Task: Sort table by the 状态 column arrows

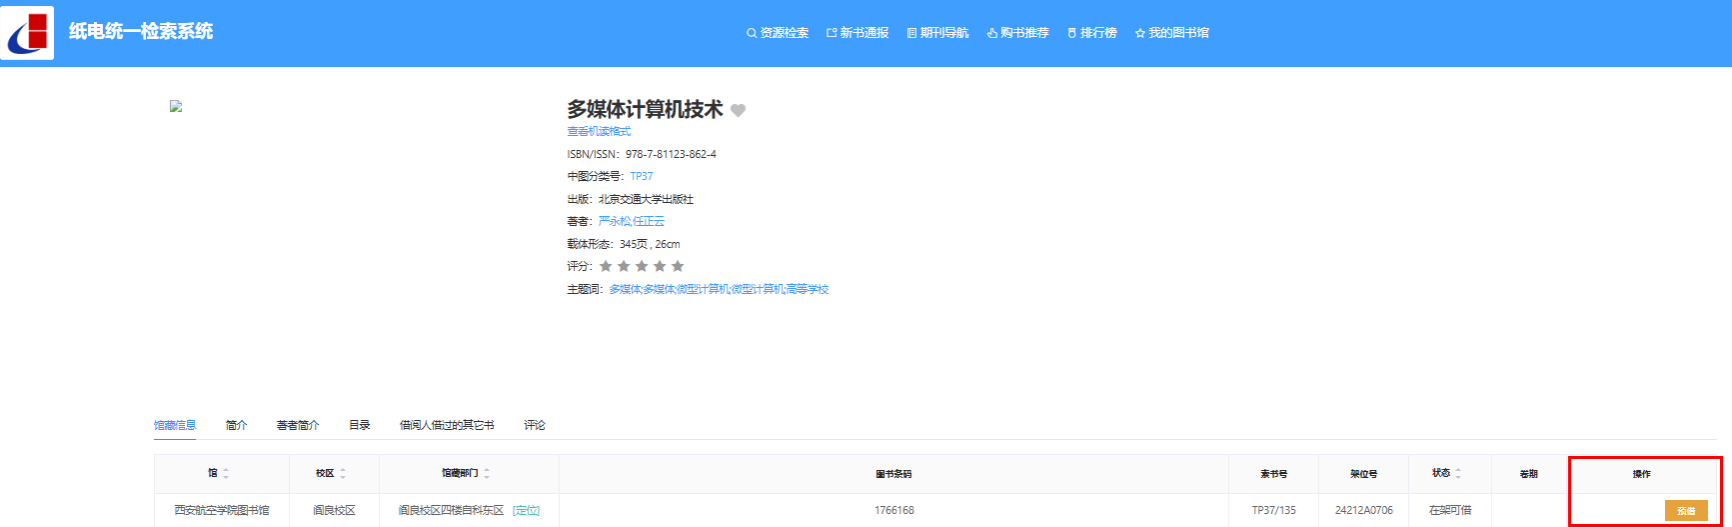Action: [x=1458, y=473]
